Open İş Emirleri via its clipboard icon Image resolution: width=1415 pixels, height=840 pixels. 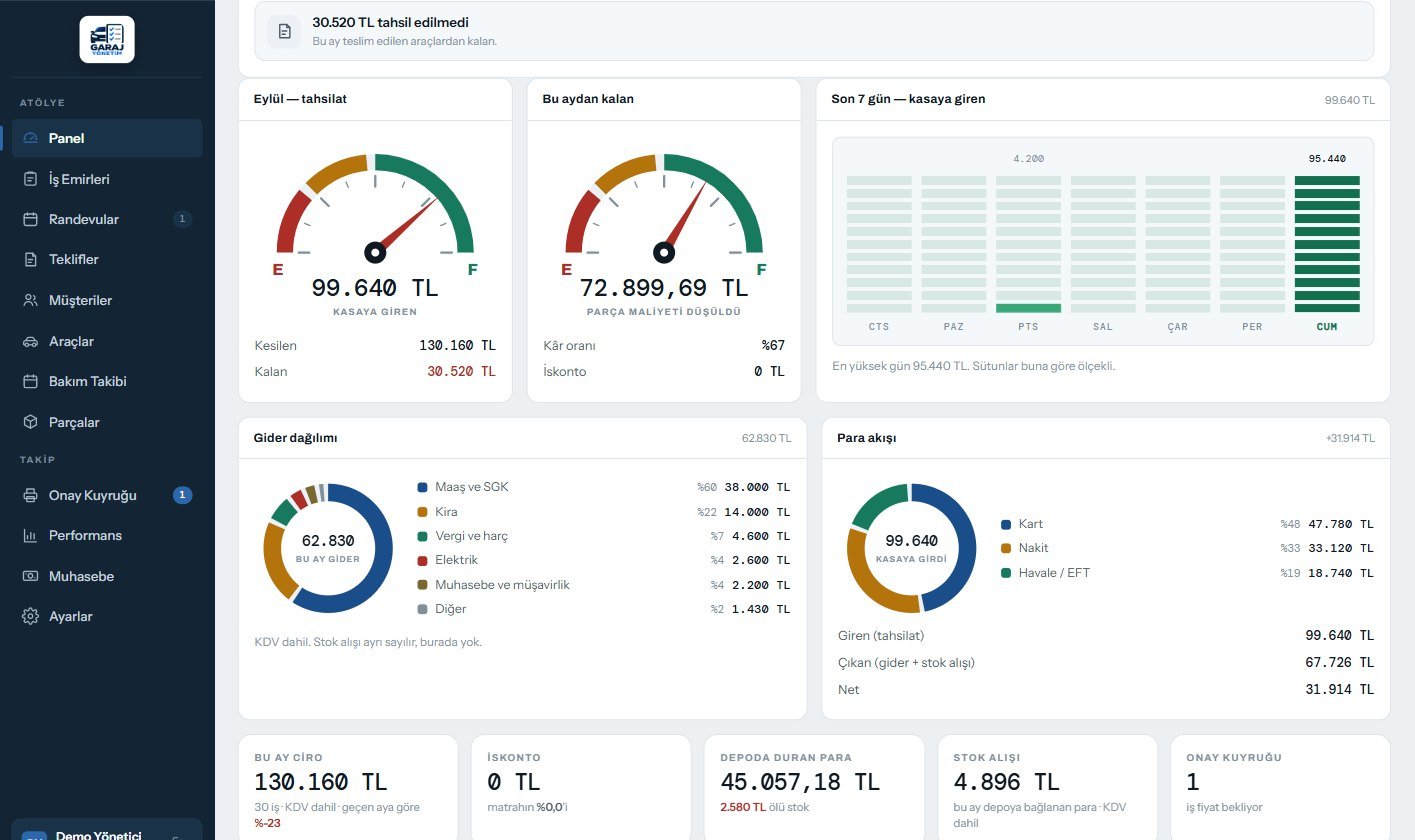pos(30,179)
